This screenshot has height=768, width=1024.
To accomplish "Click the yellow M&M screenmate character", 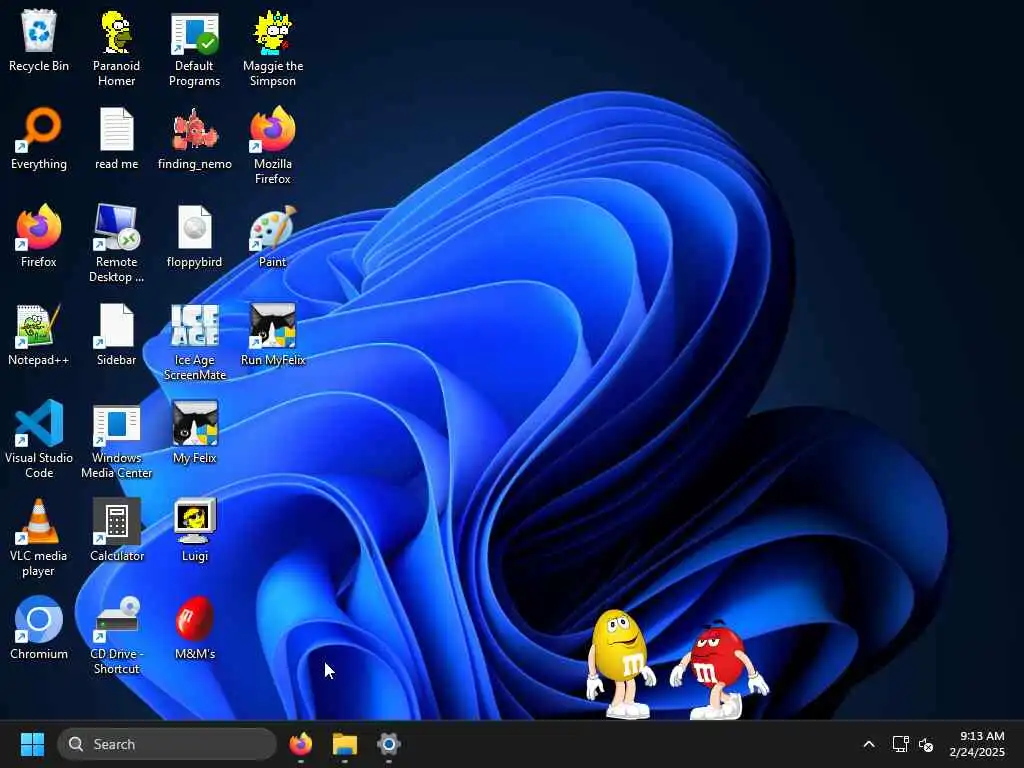I will (619, 663).
